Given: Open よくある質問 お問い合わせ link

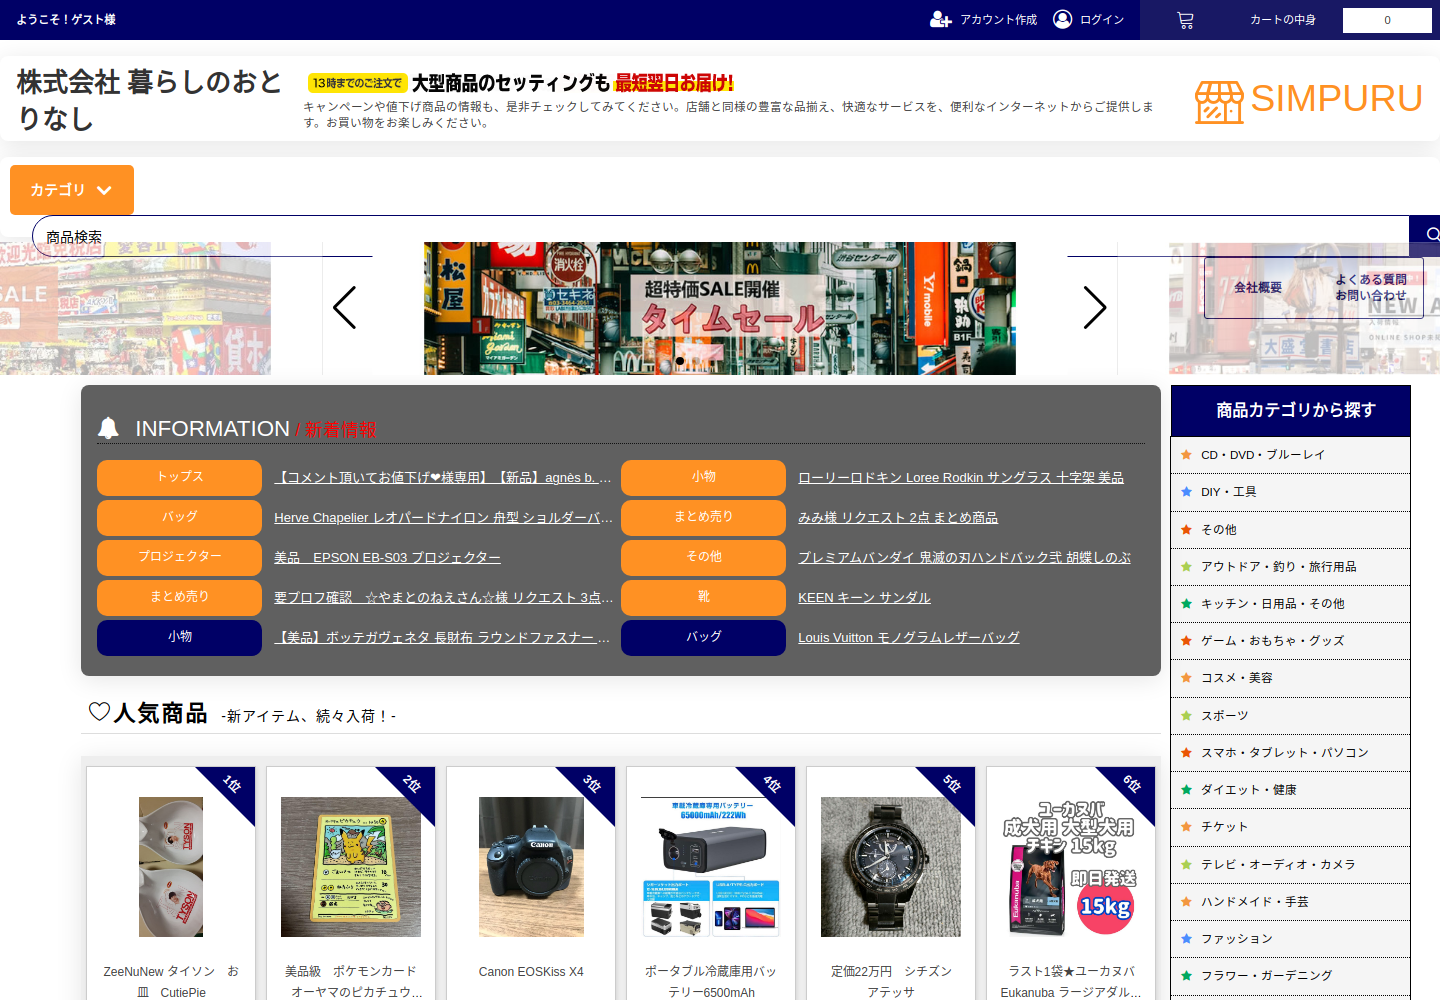Looking at the screenshot, I should (1371, 288).
